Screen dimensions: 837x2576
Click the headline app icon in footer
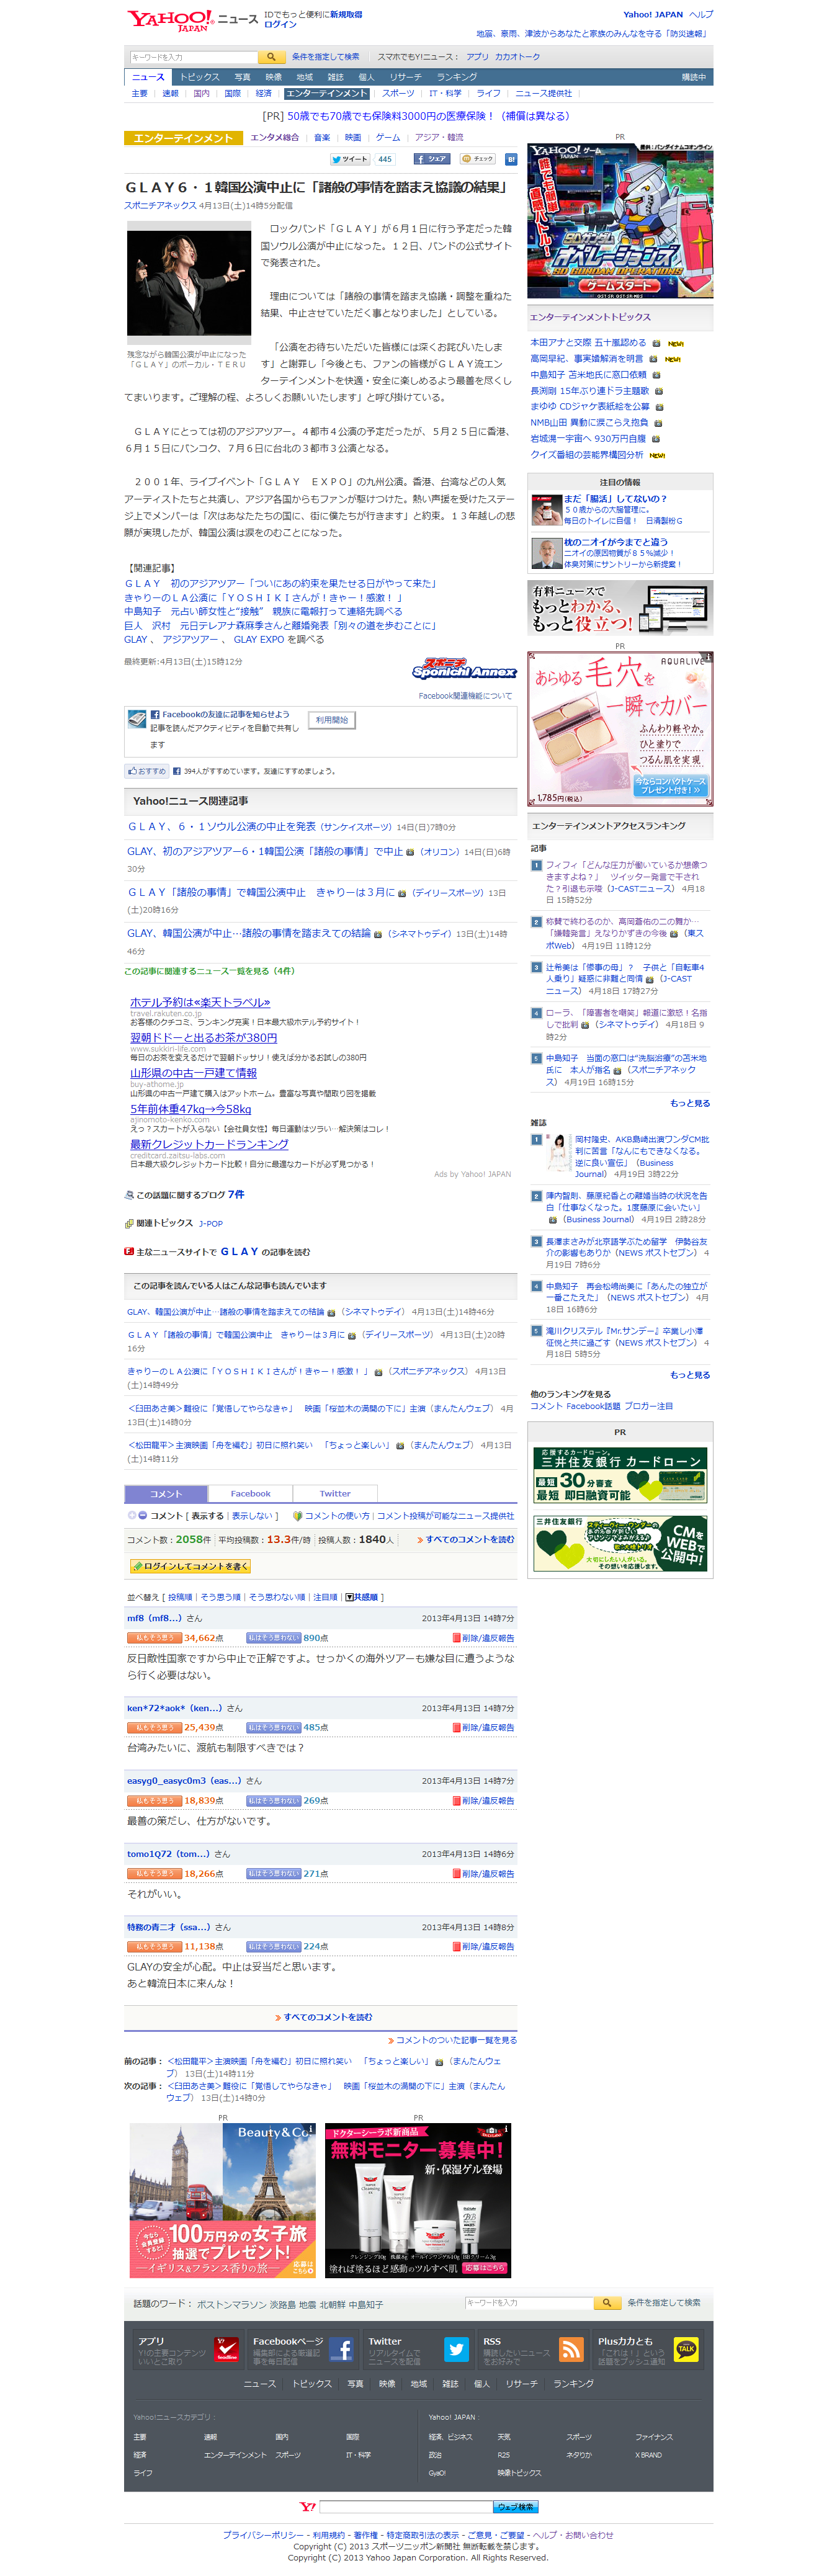click(227, 2349)
